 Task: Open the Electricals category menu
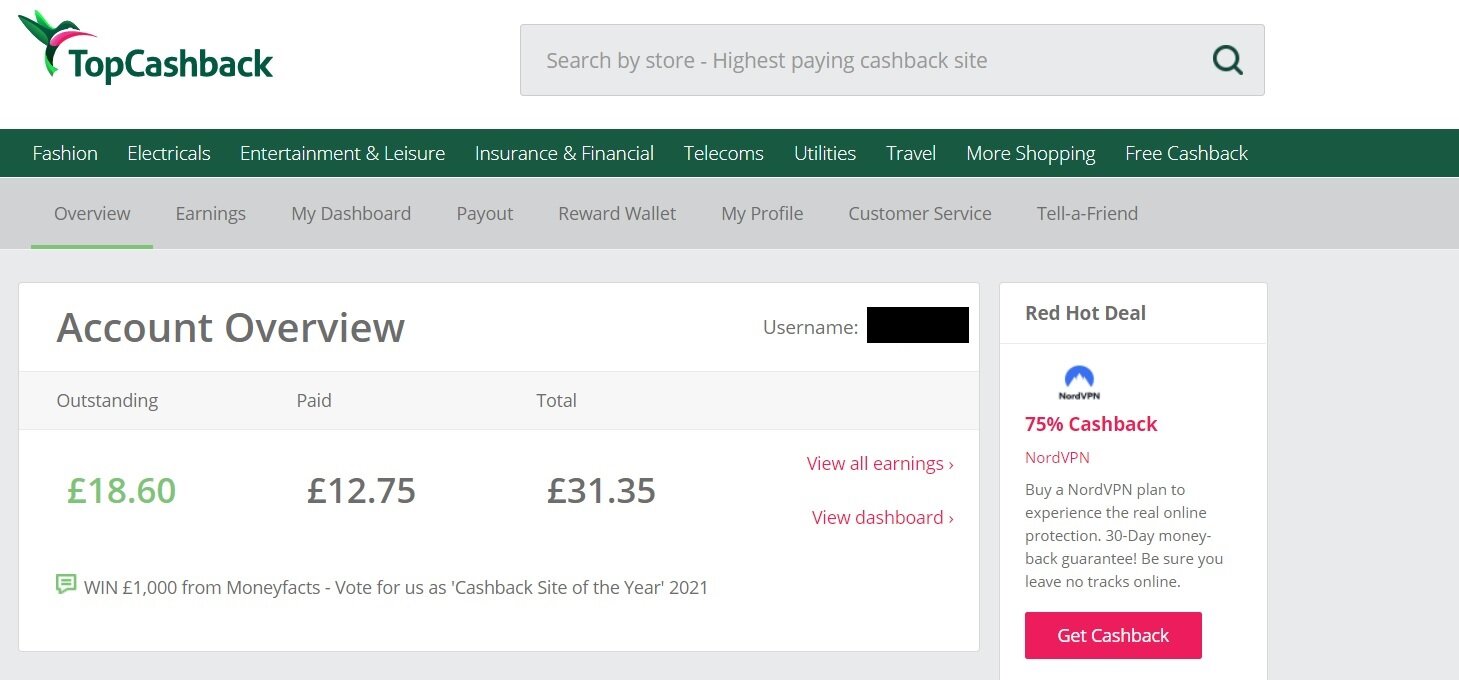click(169, 153)
